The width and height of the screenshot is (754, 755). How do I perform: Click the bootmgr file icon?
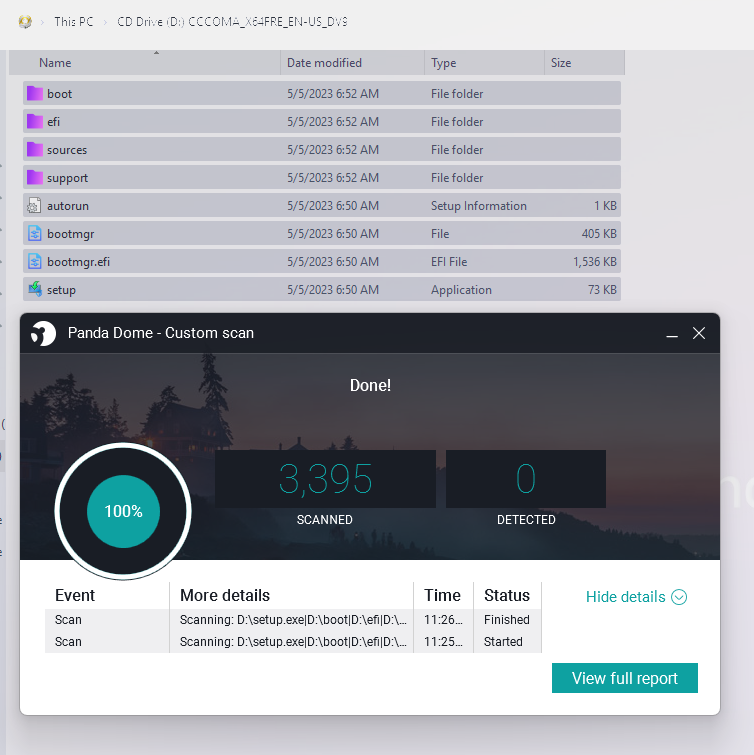[x=34, y=234]
